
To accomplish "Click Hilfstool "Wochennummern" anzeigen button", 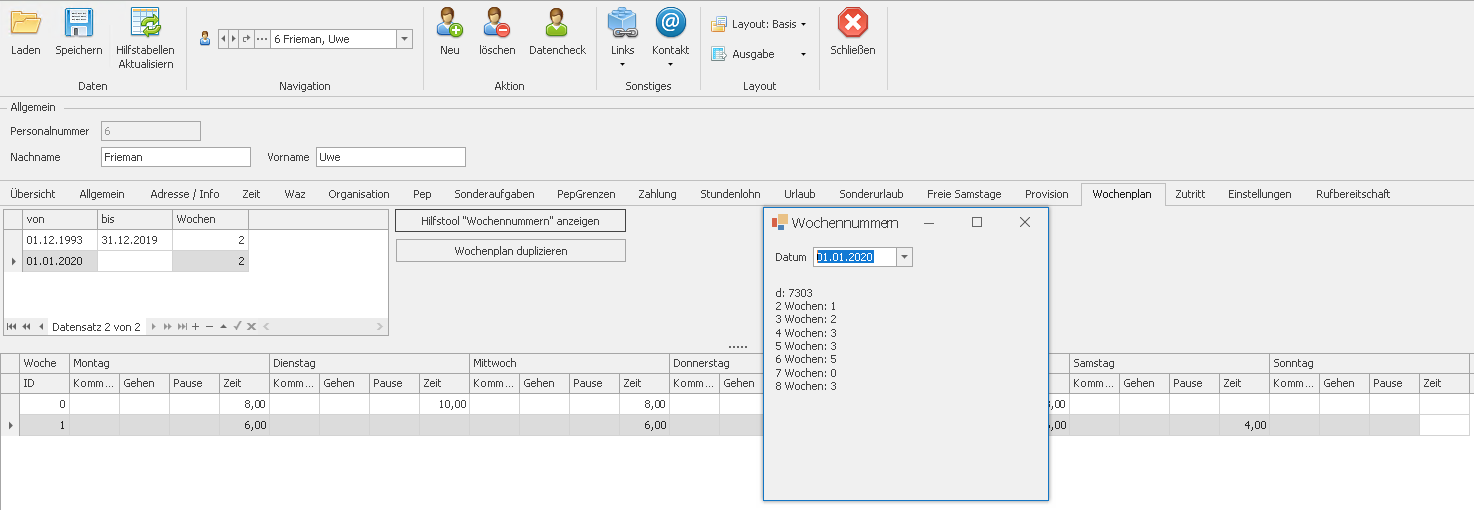I will click(x=510, y=221).
